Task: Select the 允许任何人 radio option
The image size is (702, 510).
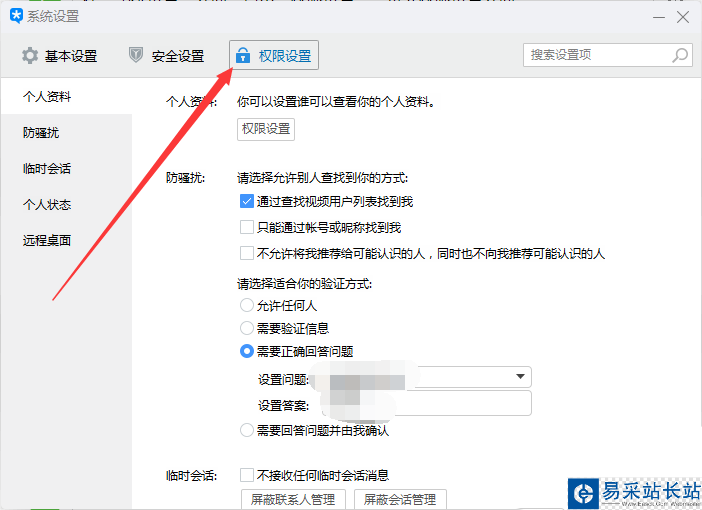Action: tap(247, 305)
